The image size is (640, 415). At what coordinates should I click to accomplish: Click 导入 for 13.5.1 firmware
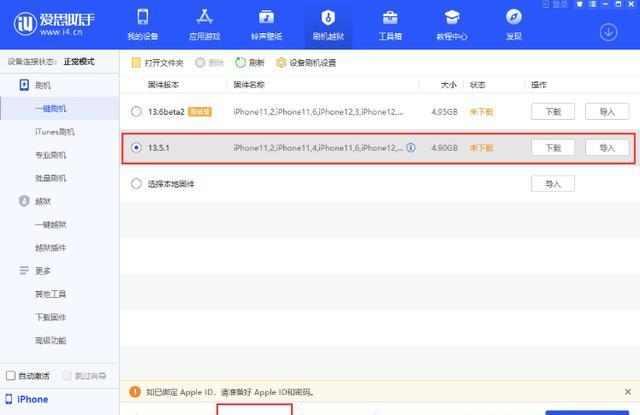click(x=607, y=147)
